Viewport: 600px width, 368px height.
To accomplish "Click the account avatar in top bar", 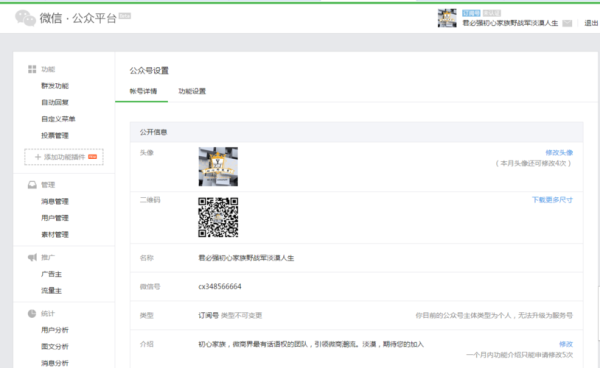I will click(447, 18).
